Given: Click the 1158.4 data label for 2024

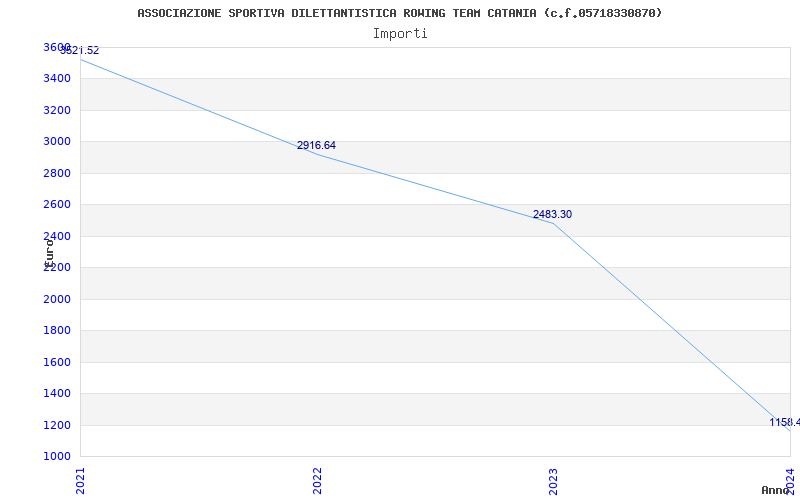Looking at the screenshot, I should coord(785,422).
